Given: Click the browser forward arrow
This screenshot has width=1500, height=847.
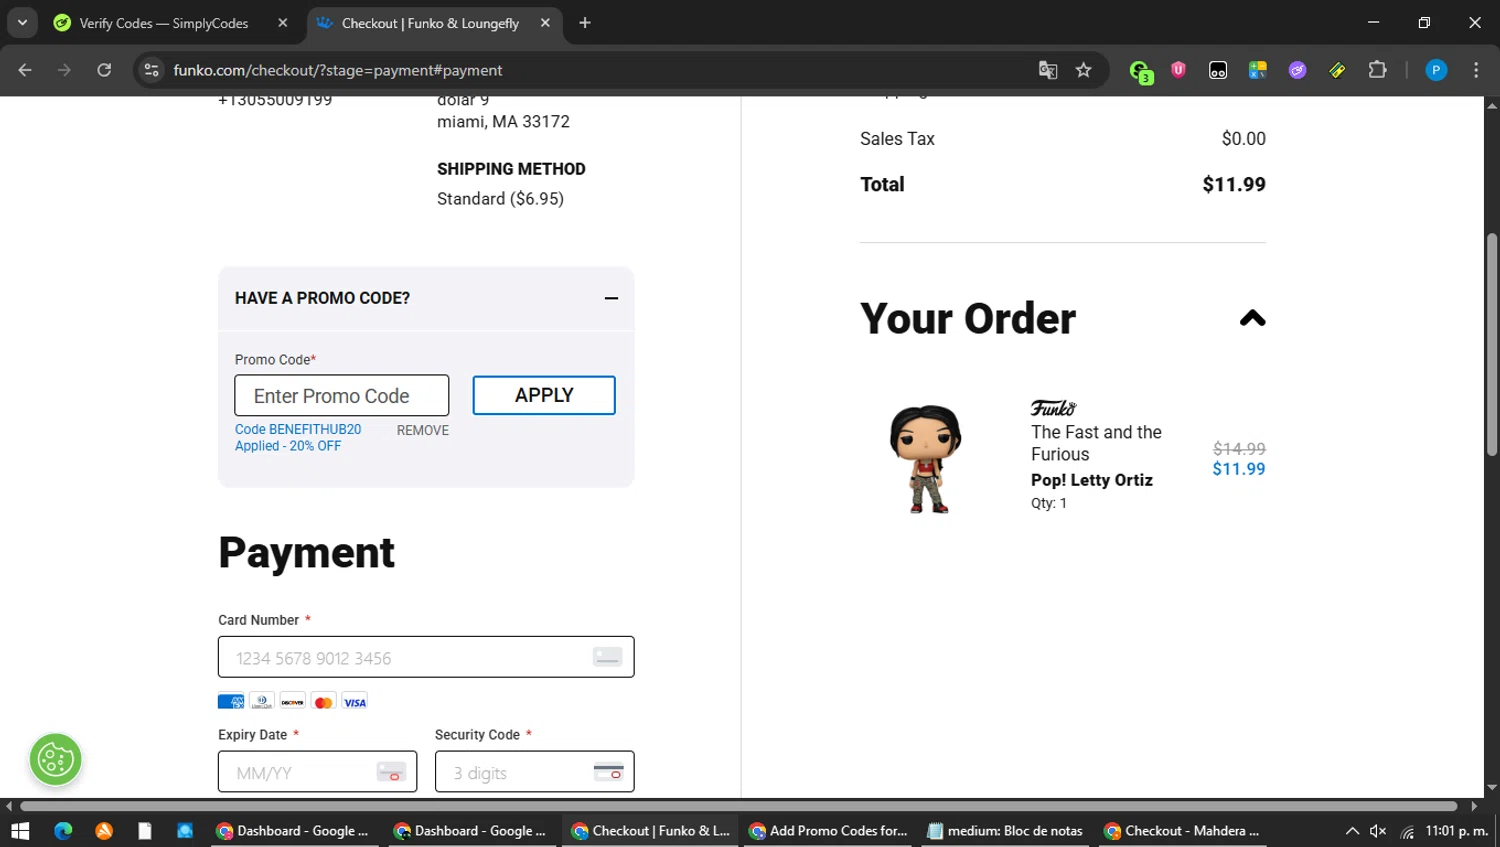Looking at the screenshot, I should tap(64, 70).
